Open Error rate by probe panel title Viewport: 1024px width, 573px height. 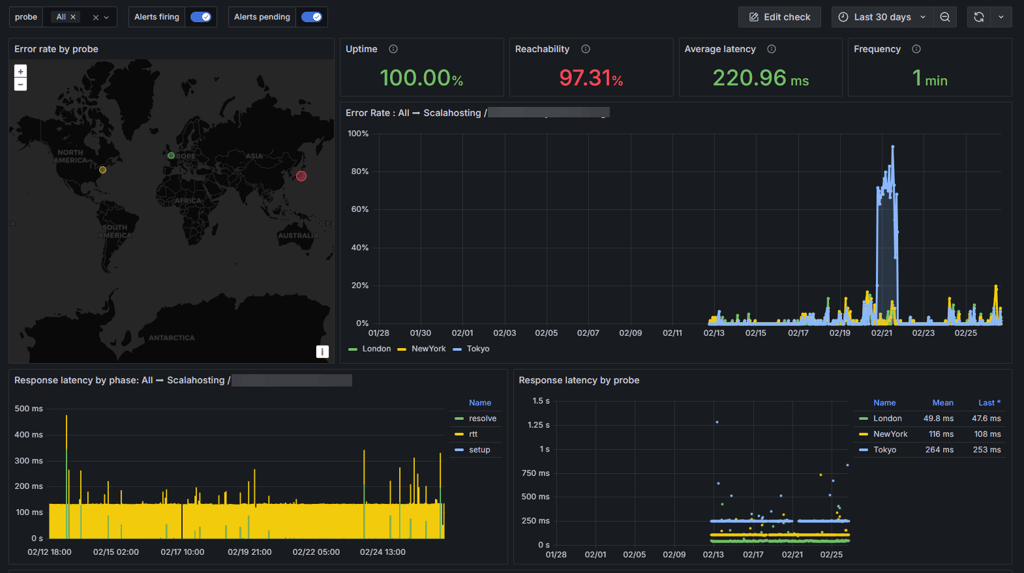[x=56, y=49]
